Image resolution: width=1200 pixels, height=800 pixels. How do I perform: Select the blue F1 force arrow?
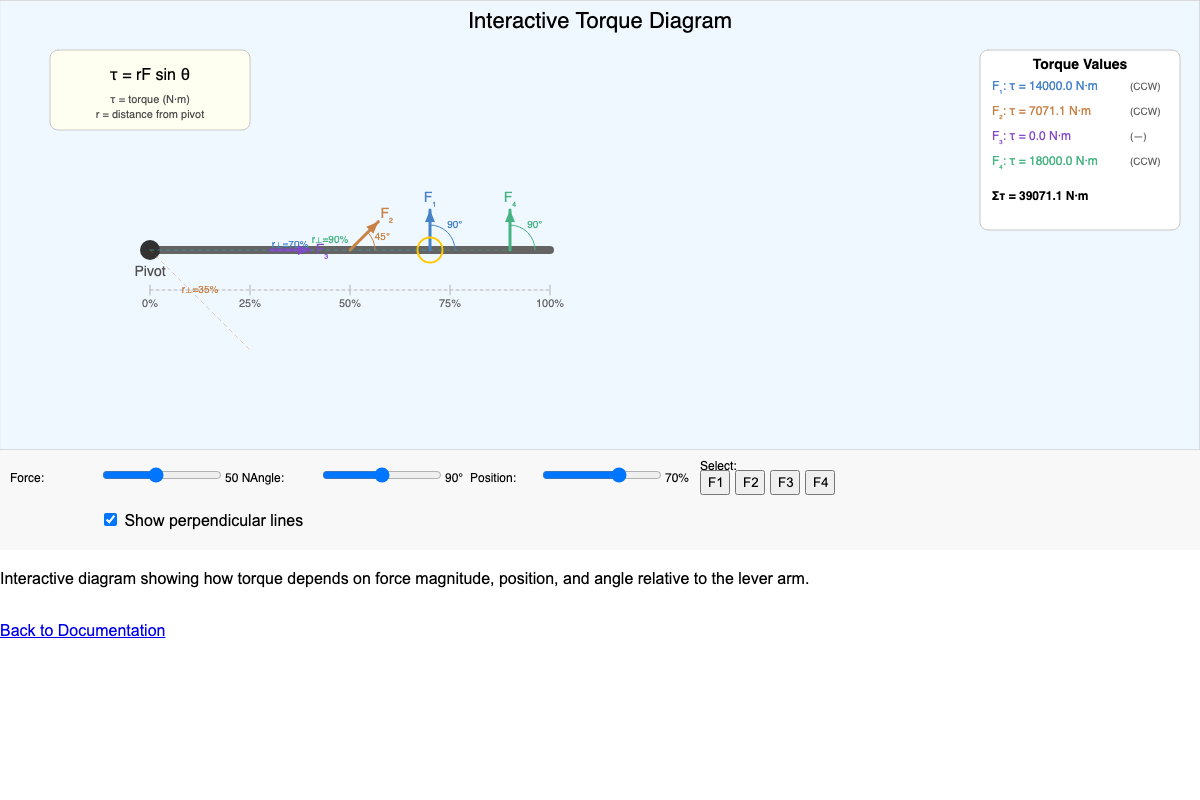click(x=430, y=220)
